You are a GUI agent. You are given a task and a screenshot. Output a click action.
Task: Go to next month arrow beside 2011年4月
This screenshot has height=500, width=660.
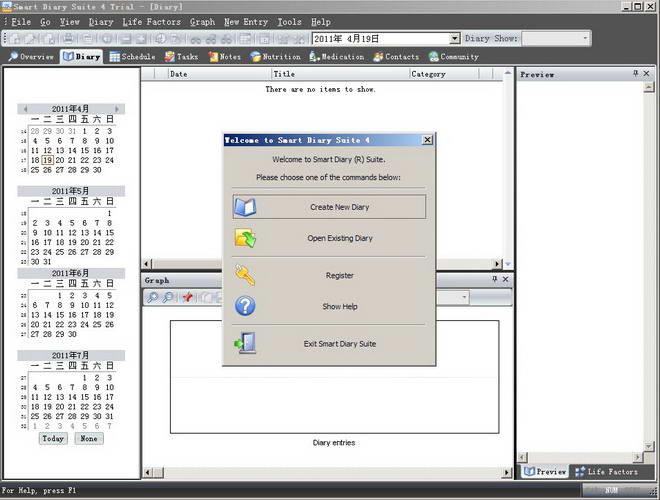pos(117,109)
